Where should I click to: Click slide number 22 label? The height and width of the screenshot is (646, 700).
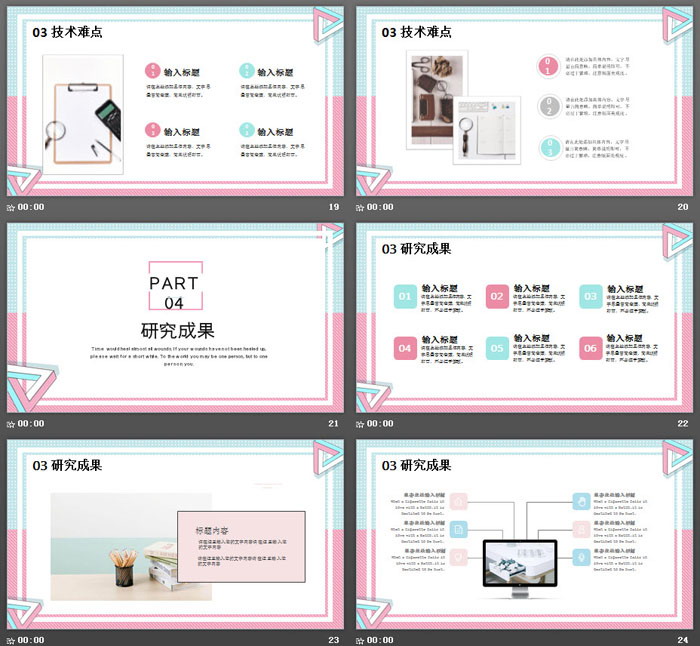point(683,424)
